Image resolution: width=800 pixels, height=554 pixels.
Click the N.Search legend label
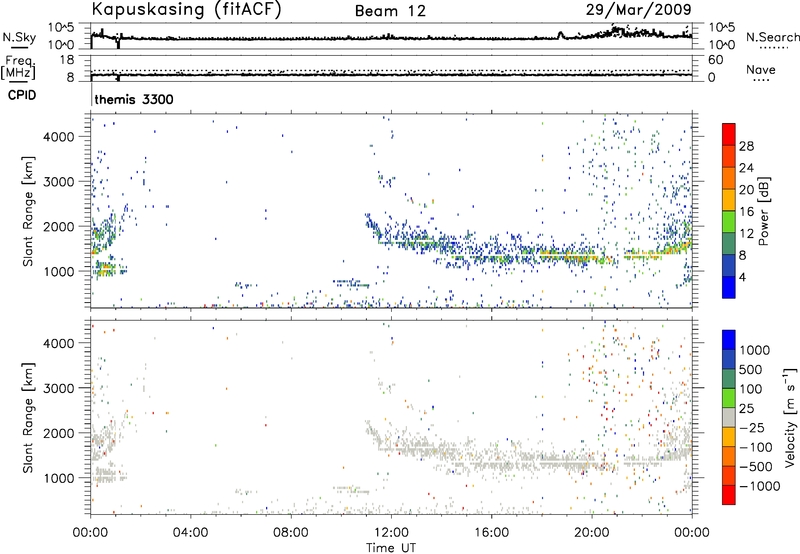pyautogui.click(x=772, y=37)
